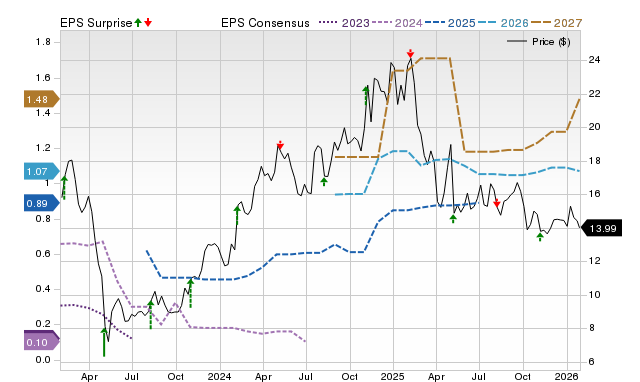Viewport: 640px width, 382px height.
Task: Click the green up arrow in EPS Surprise legend
Action: (x=138, y=22)
